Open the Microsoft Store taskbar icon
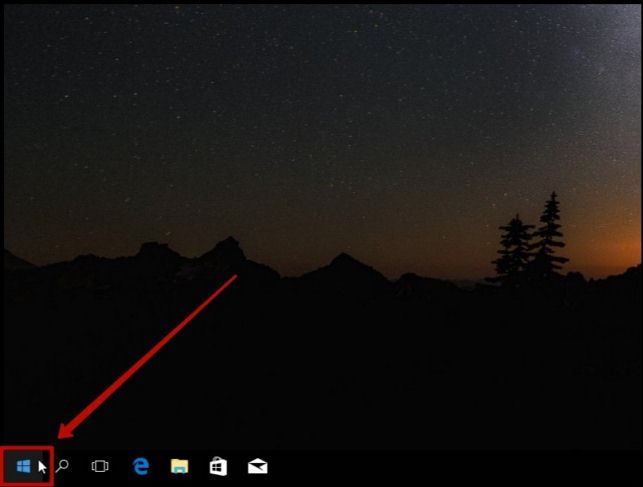This screenshot has height=487, width=643. 218,466
